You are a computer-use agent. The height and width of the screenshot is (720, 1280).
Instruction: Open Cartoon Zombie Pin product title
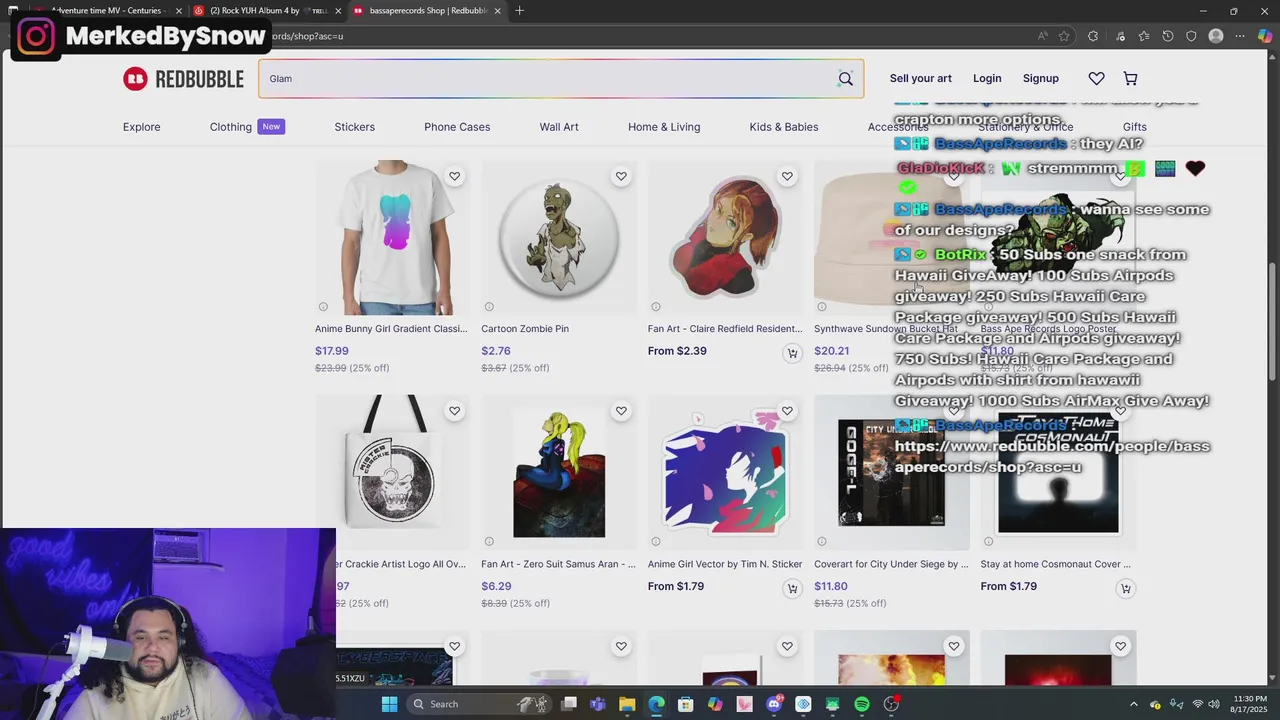click(x=525, y=329)
